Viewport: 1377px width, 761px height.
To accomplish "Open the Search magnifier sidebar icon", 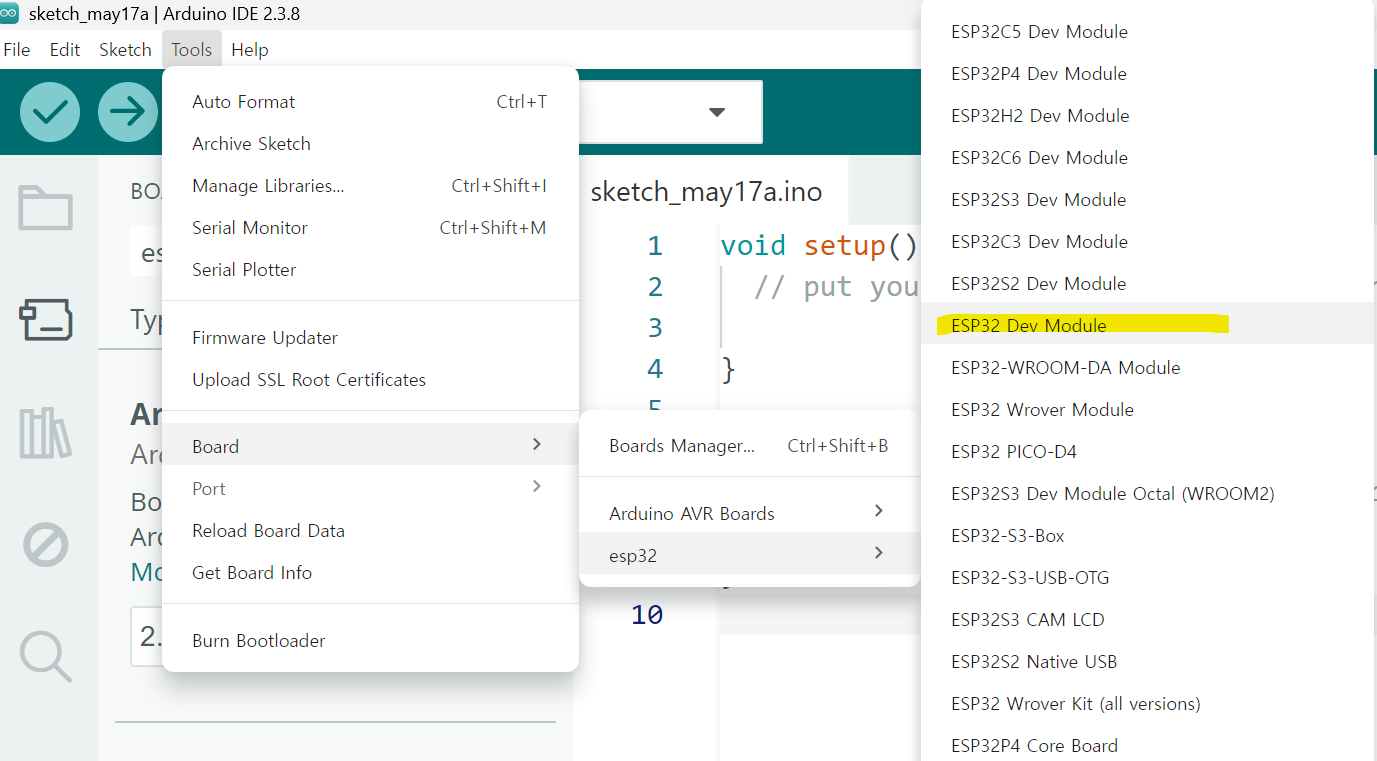I will tap(46, 657).
